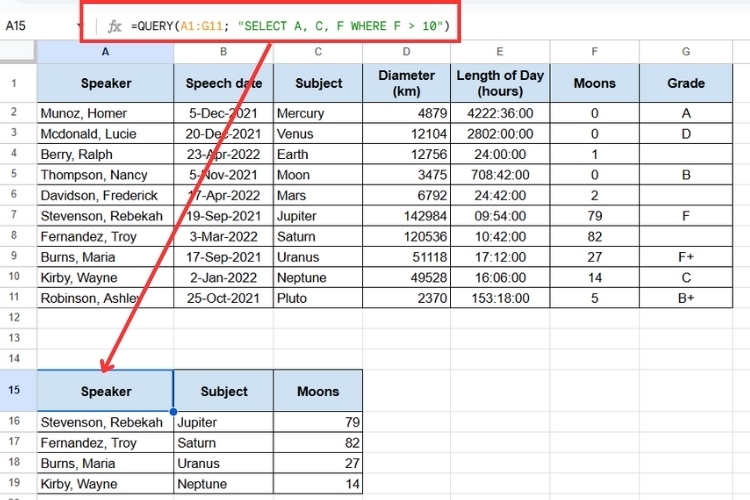Click moons value 79 in row 7
The height and width of the screenshot is (500, 750).
pyautogui.click(x=595, y=216)
